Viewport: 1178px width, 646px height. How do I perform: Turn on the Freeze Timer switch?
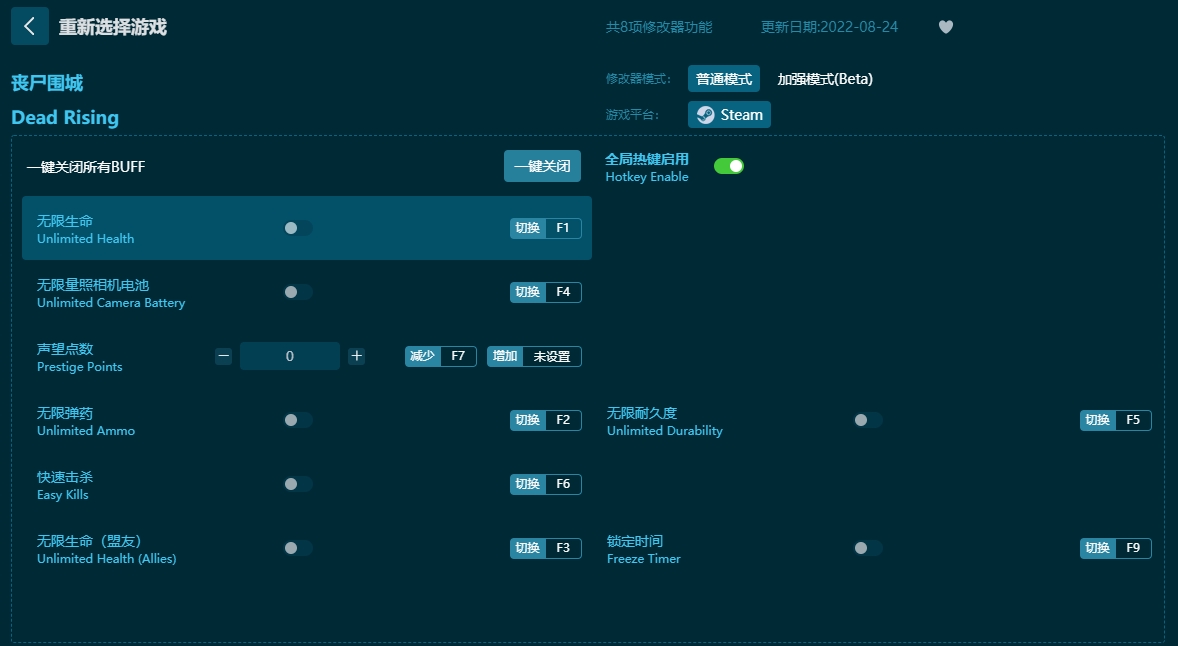point(868,548)
